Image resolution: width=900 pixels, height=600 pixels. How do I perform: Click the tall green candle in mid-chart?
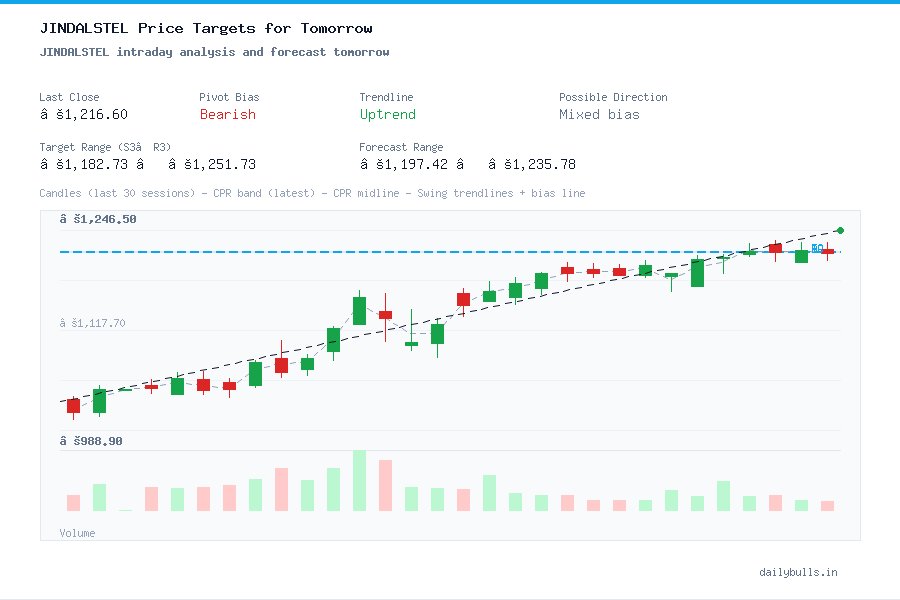(358, 310)
